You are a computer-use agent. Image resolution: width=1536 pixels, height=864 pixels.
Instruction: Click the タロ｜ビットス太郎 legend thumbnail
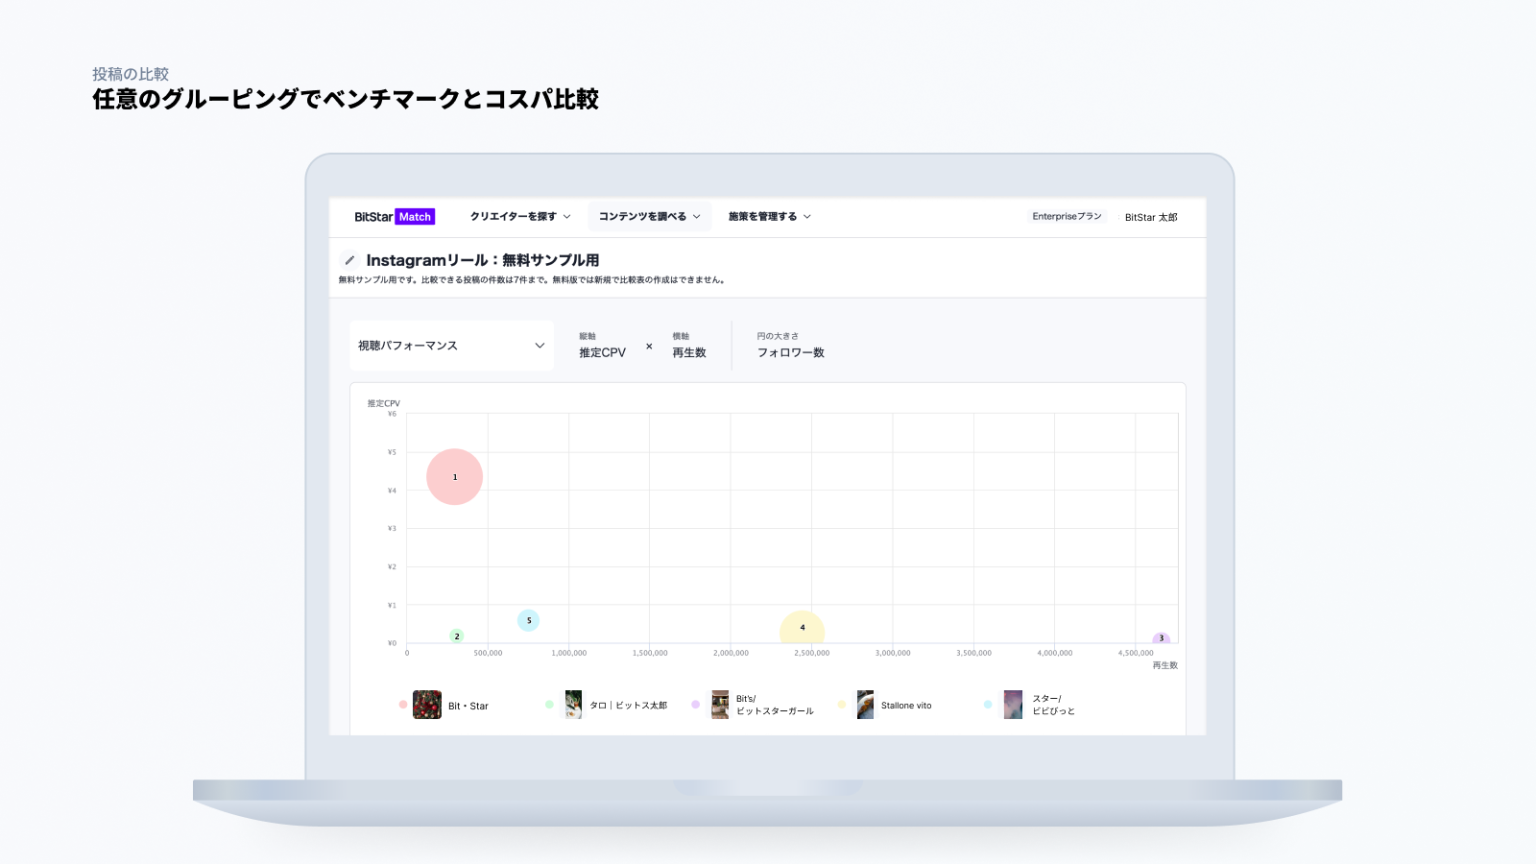(x=573, y=705)
